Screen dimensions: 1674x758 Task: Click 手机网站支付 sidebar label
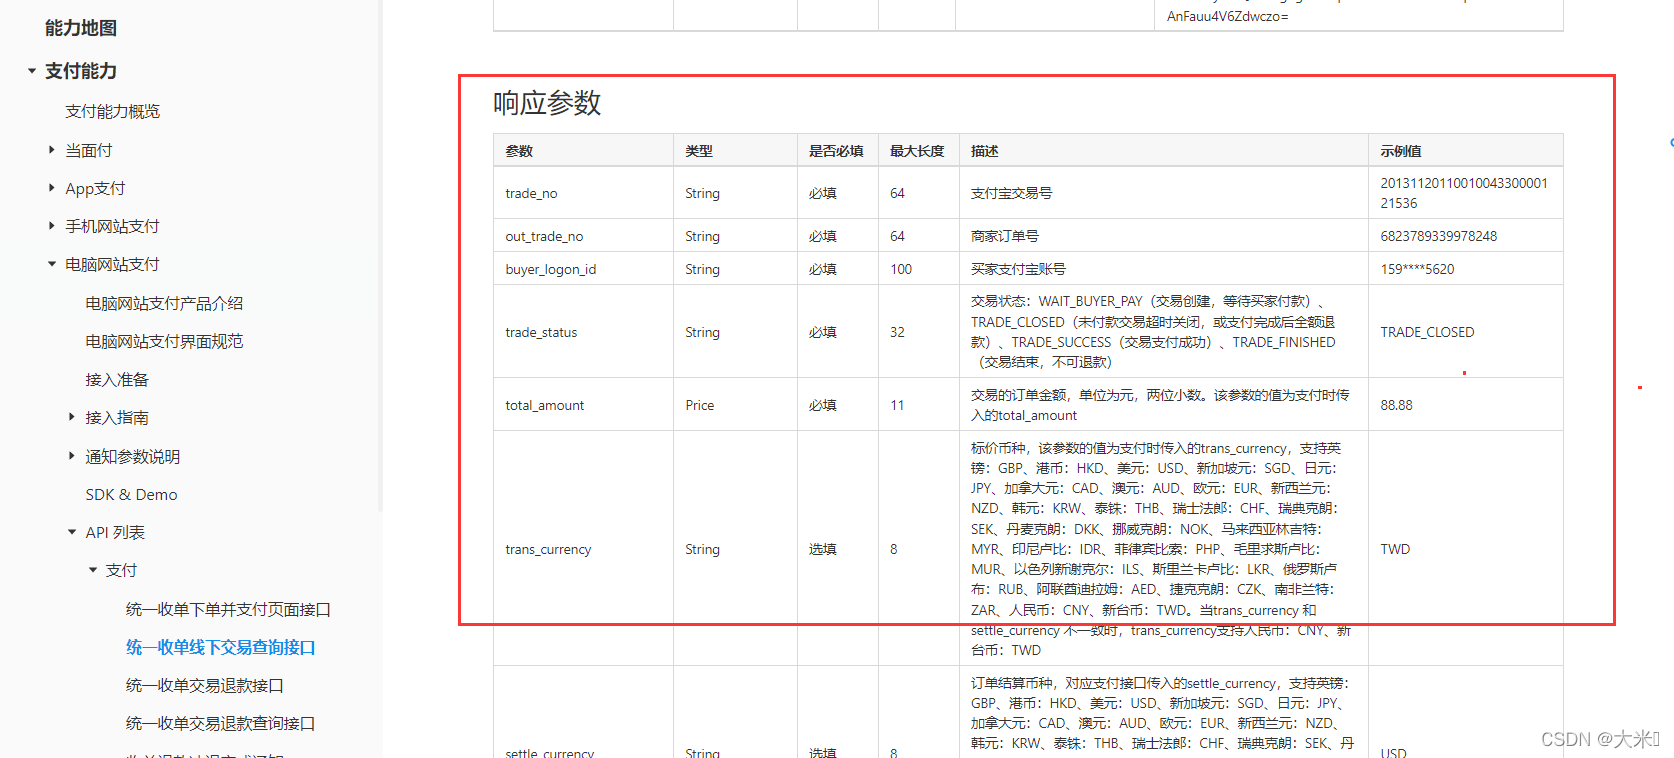[112, 226]
